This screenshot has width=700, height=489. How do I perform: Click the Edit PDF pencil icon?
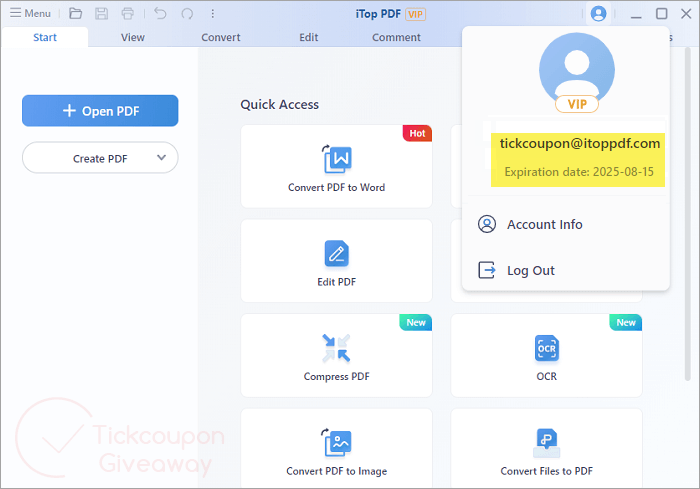337,253
